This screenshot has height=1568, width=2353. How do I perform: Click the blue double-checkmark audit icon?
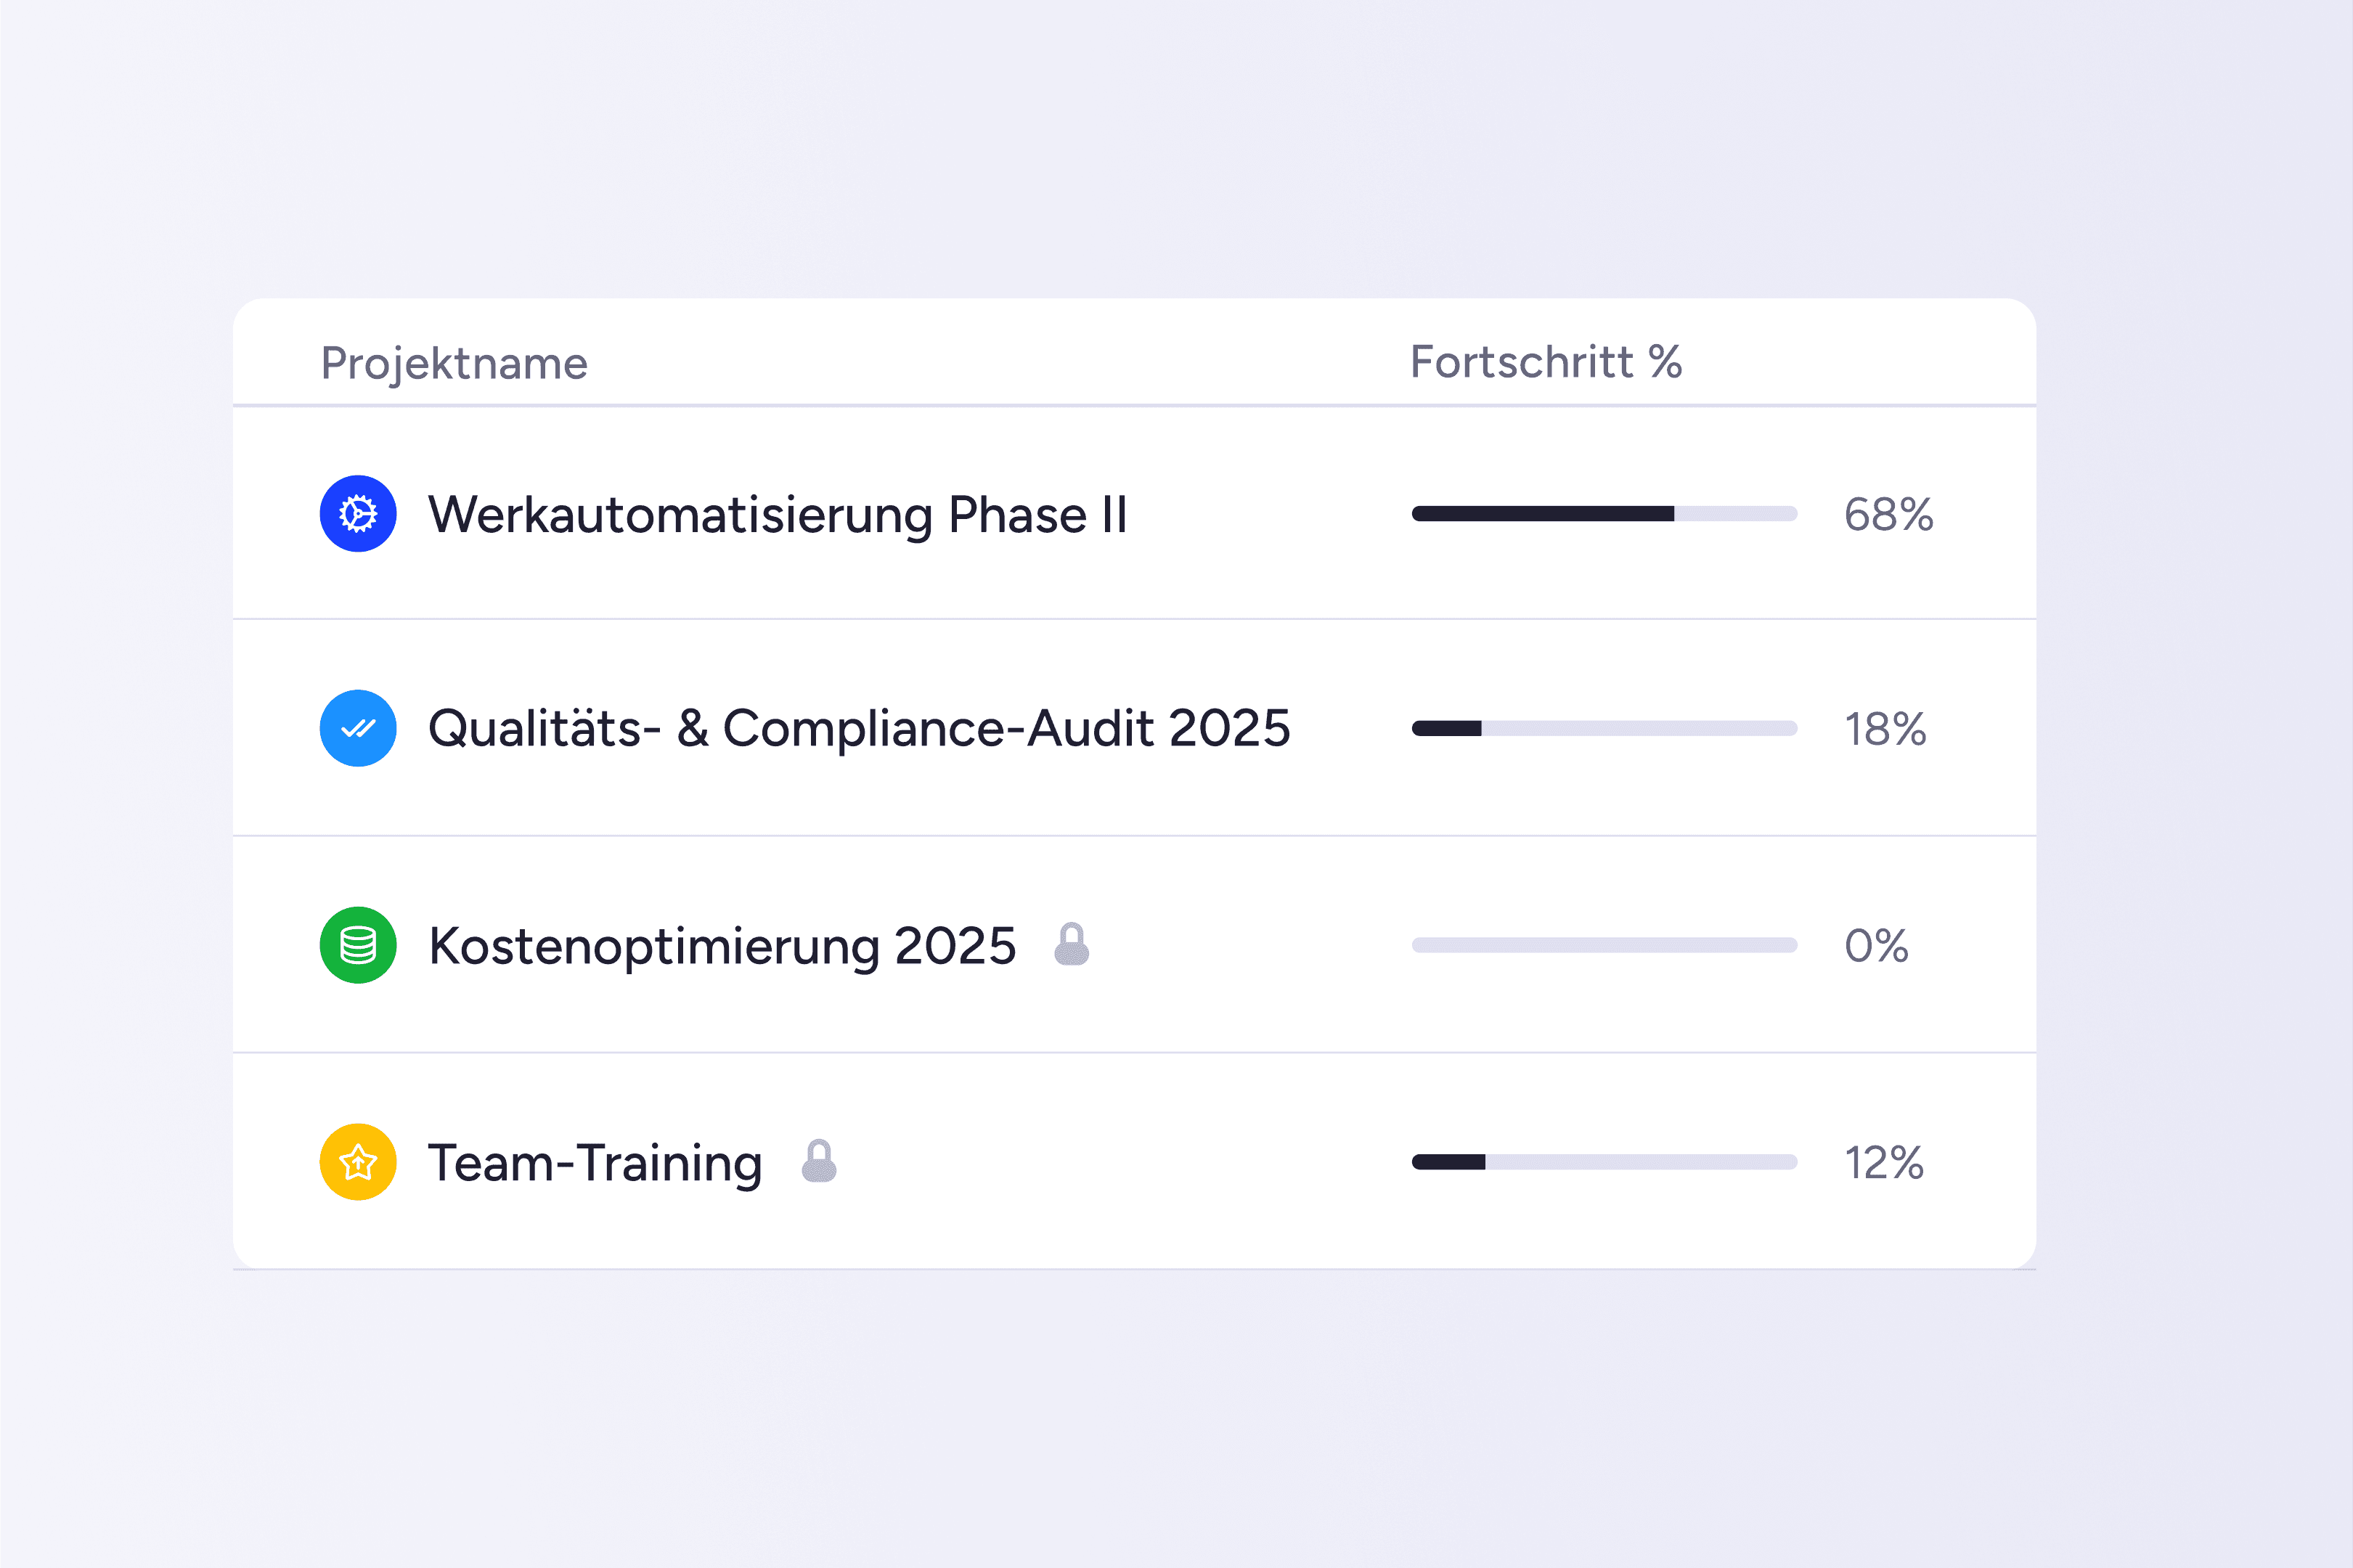[x=358, y=728]
